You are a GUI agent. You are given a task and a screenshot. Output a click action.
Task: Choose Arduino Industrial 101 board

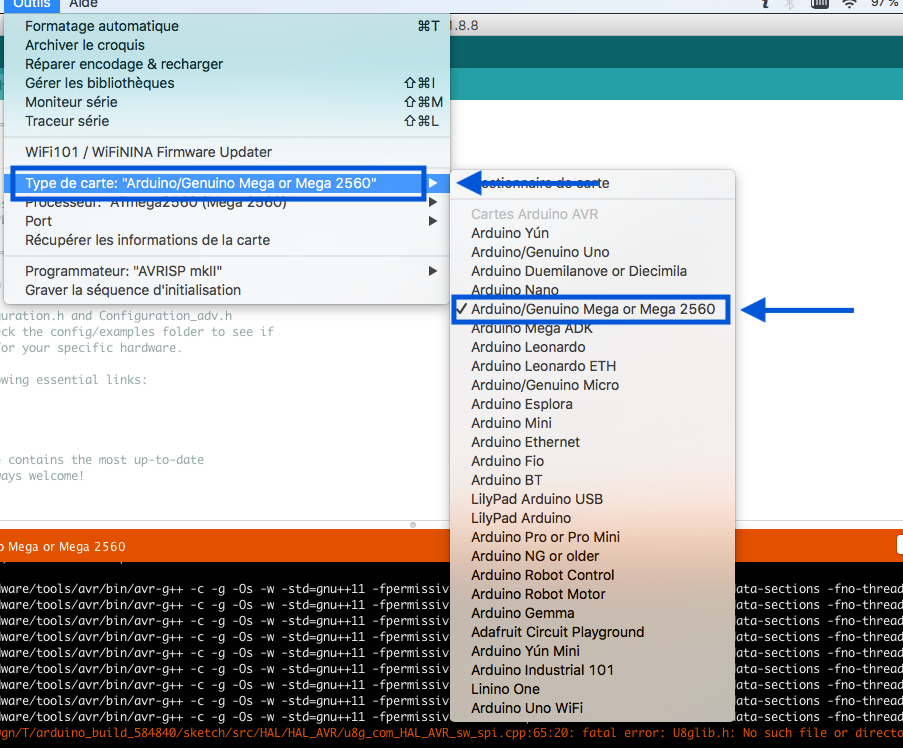[593, 670]
